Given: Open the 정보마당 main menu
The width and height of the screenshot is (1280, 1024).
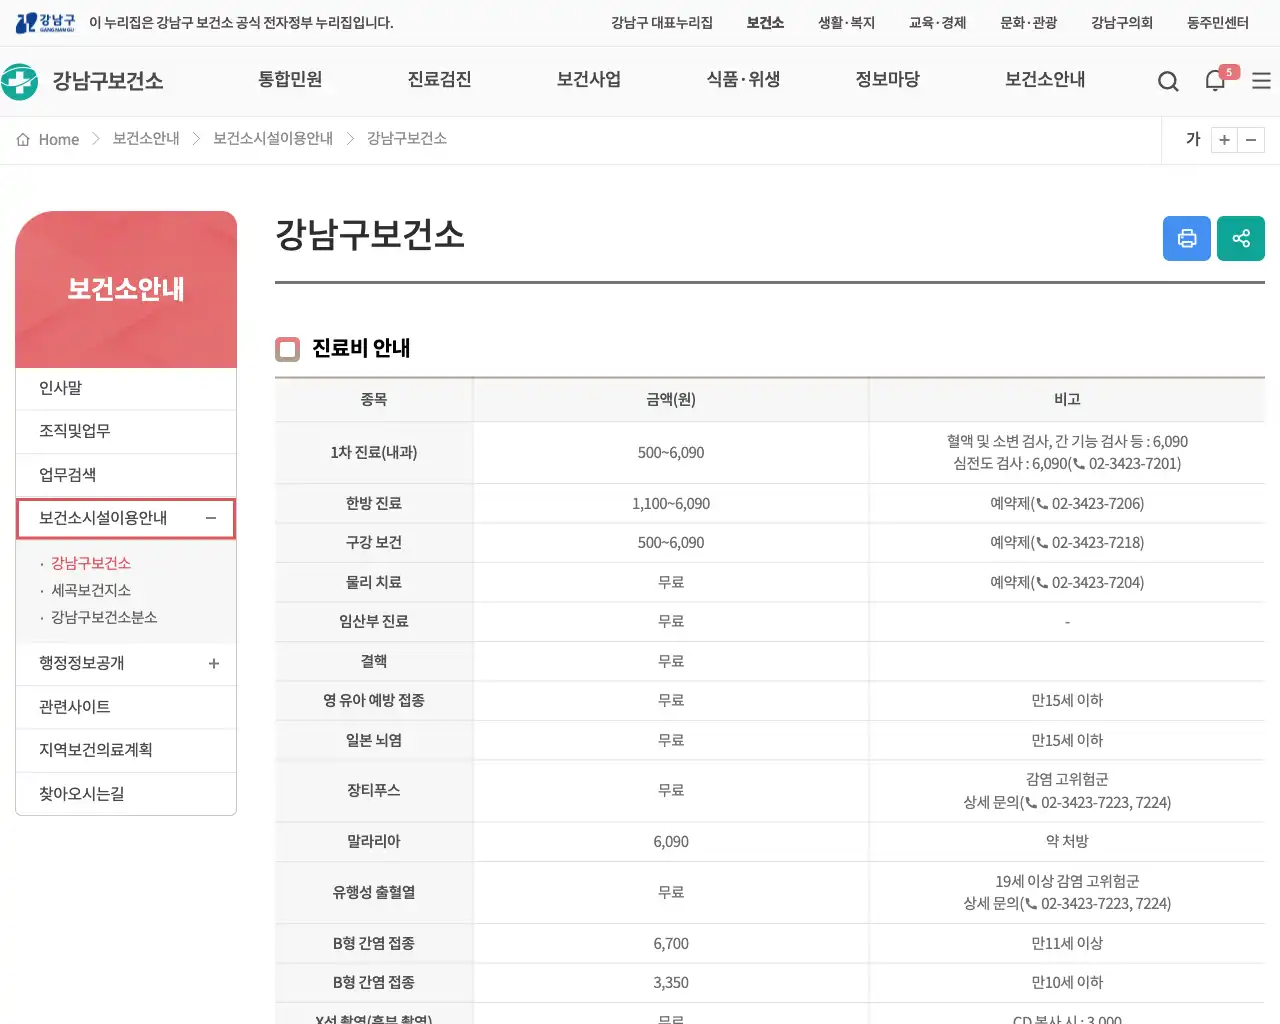Looking at the screenshot, I should coord(887,79).
